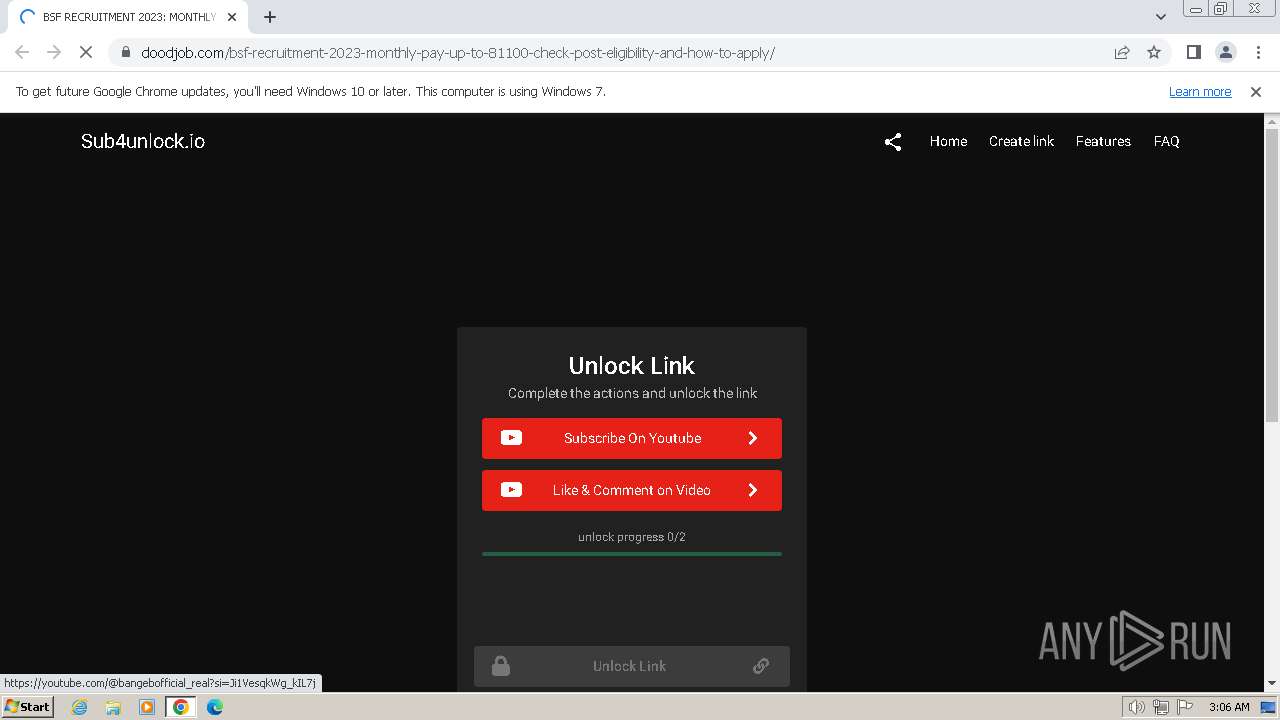This screenshot has height=720, width=1280.
Task: Bookmark this tab with star icon
Action: point(1154,52)
